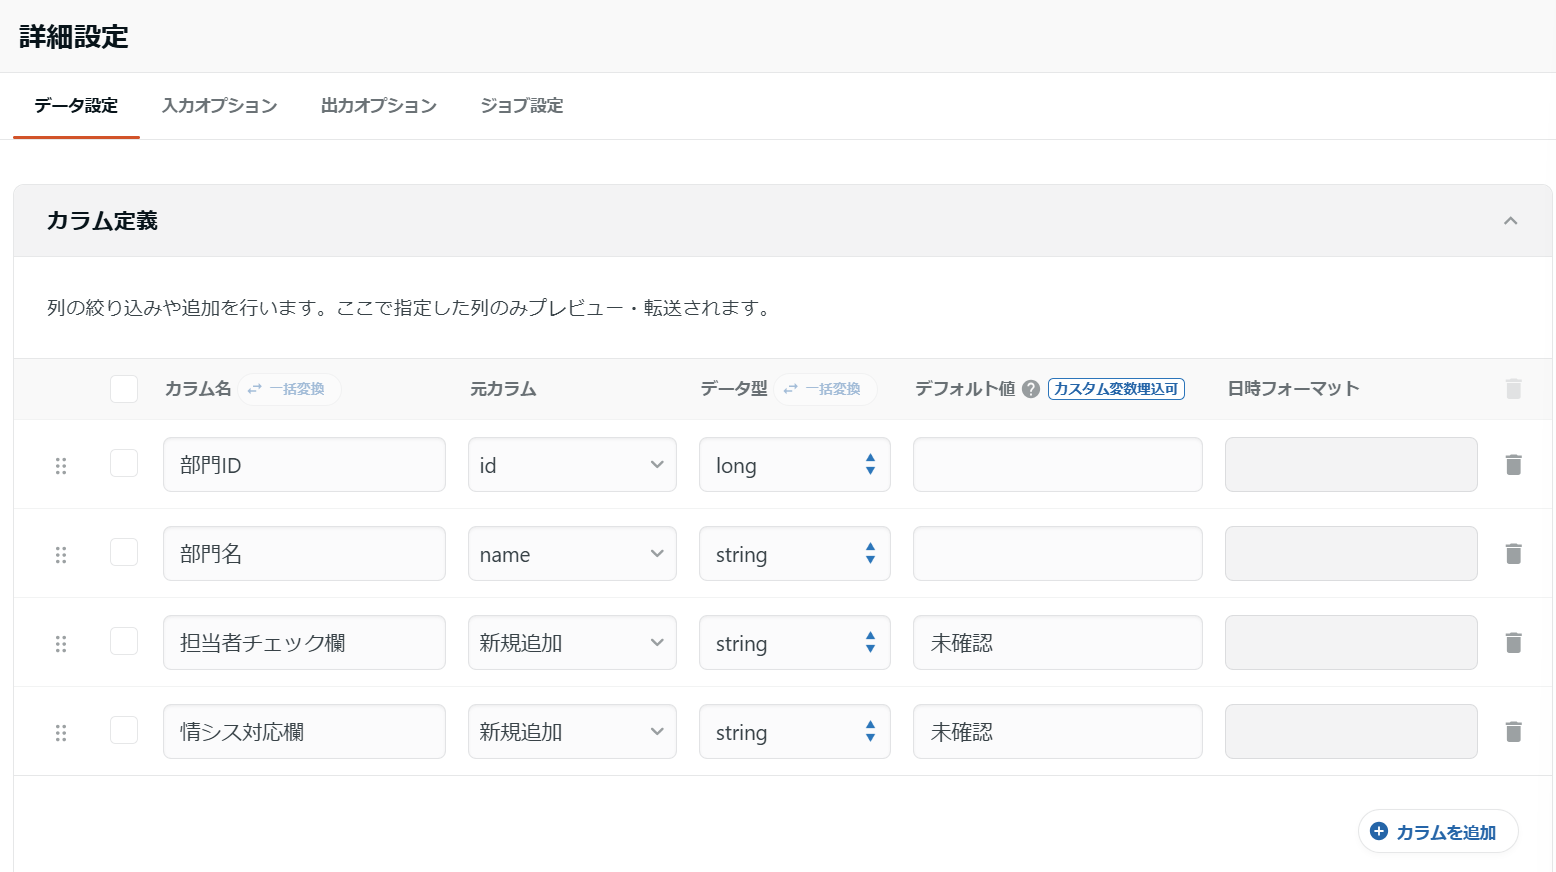Screen dimensions: 1556x872
Task: Open 元カラム dropdown for 担当者チェック欄 row
Action: tap(572, 642)
